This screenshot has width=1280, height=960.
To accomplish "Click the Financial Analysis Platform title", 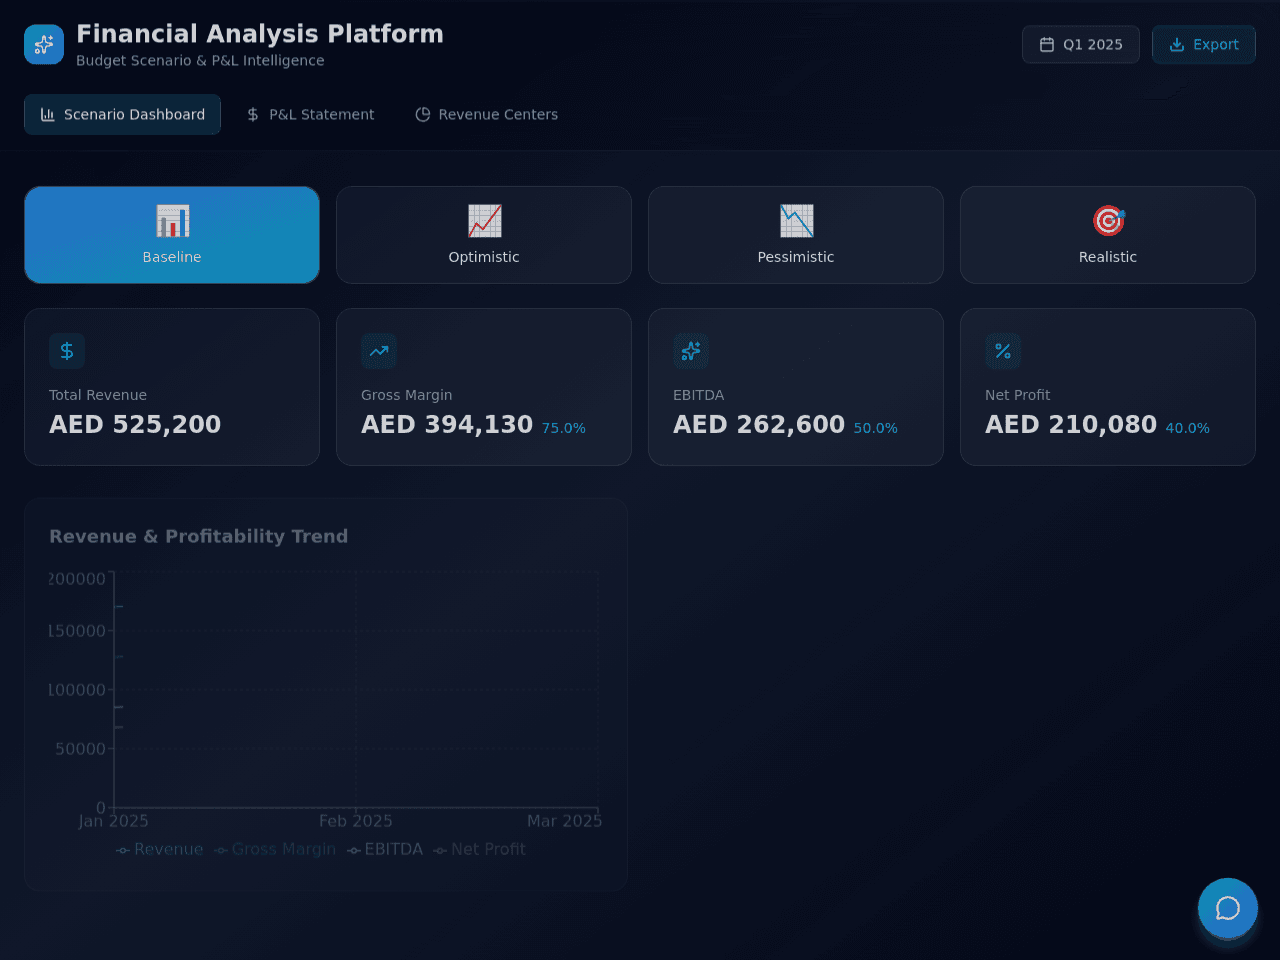I will 260,34.
